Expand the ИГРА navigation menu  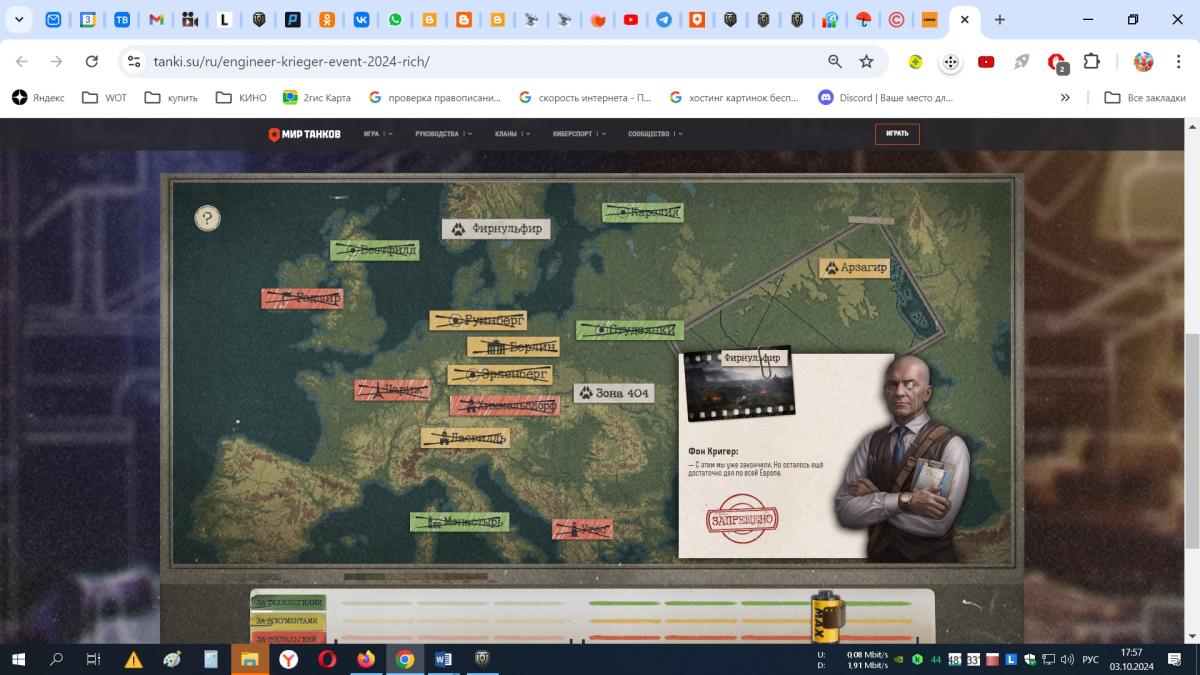coord(378,134)
